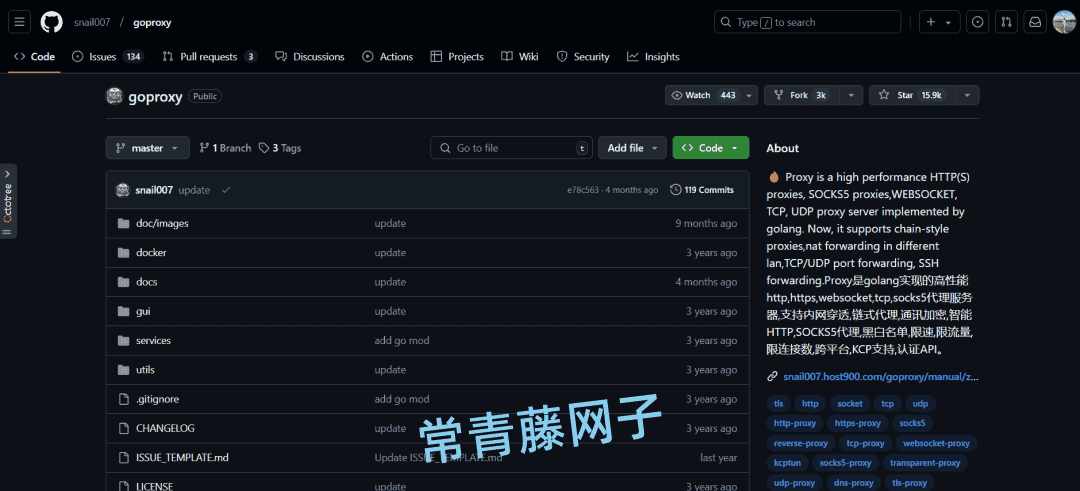Image resolution: width=1080 pixels, height=491 pixels.
Task: Open the docker folder
Action: point(151,253)
